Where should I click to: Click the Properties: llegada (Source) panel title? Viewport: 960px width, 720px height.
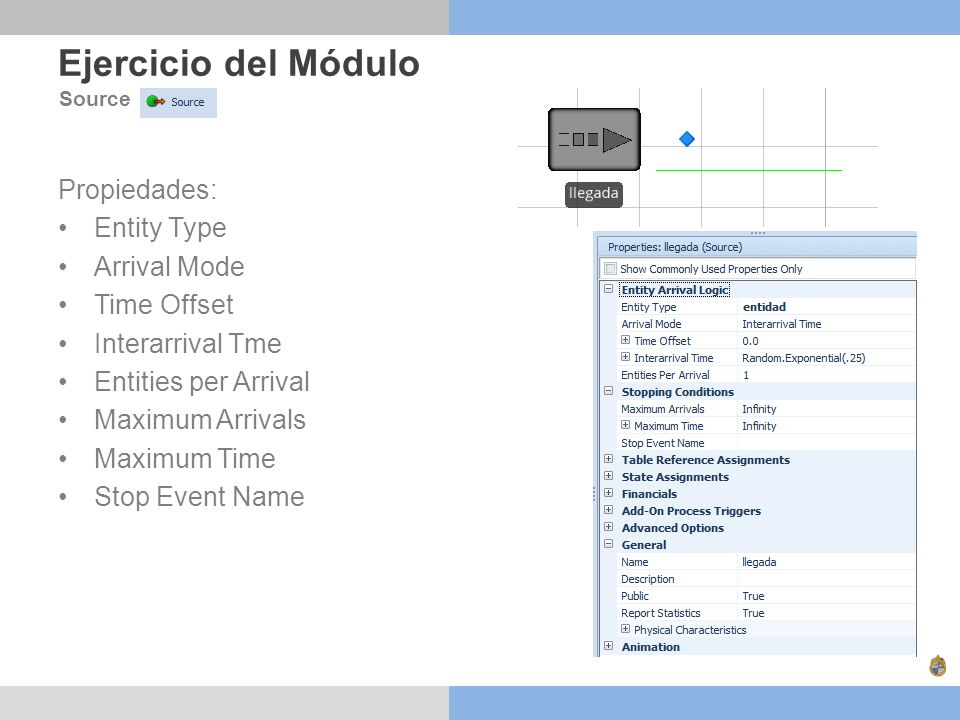tap(675, 247)
